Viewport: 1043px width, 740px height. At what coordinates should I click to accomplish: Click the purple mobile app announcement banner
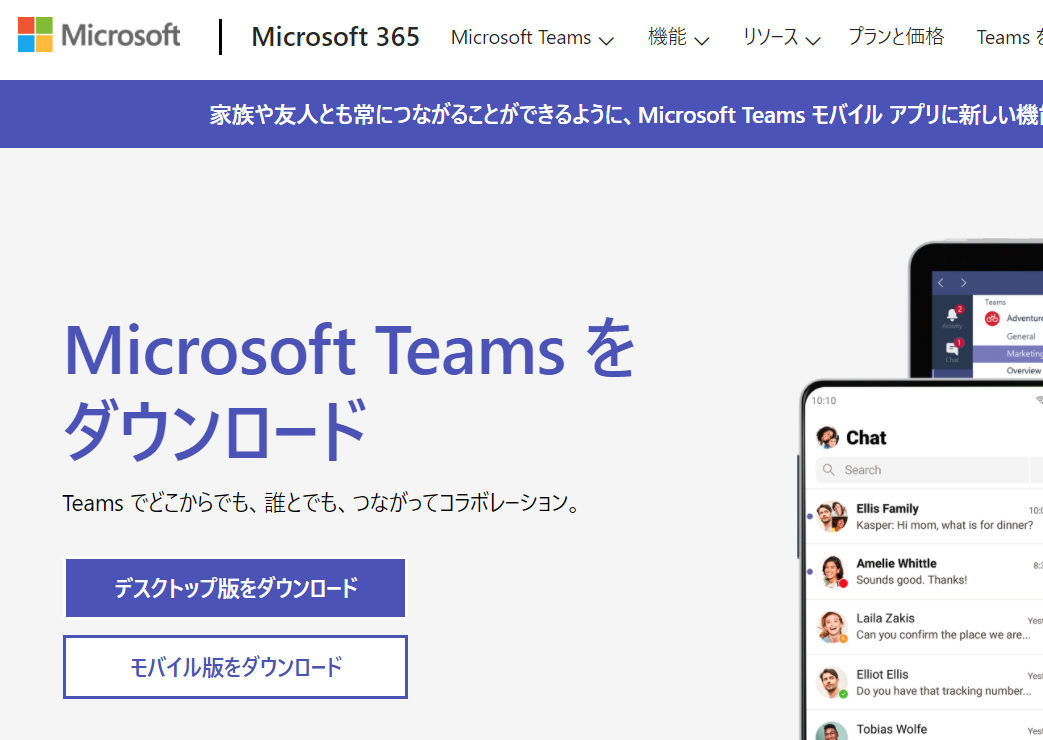click(x=522, y=114)
